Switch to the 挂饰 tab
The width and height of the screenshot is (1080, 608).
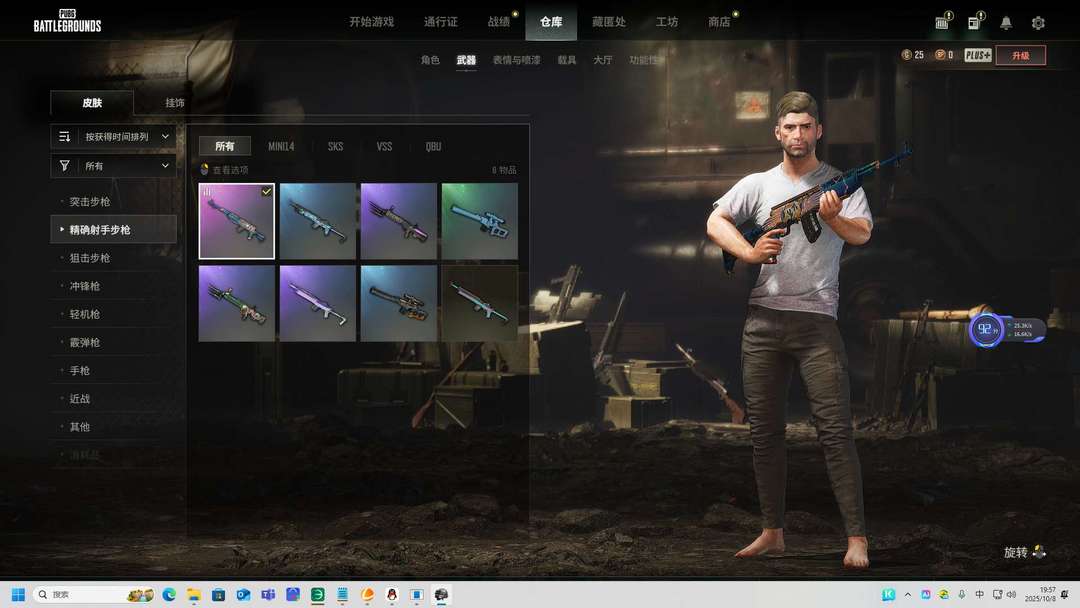pyautogui.click(x=175, y=103)
